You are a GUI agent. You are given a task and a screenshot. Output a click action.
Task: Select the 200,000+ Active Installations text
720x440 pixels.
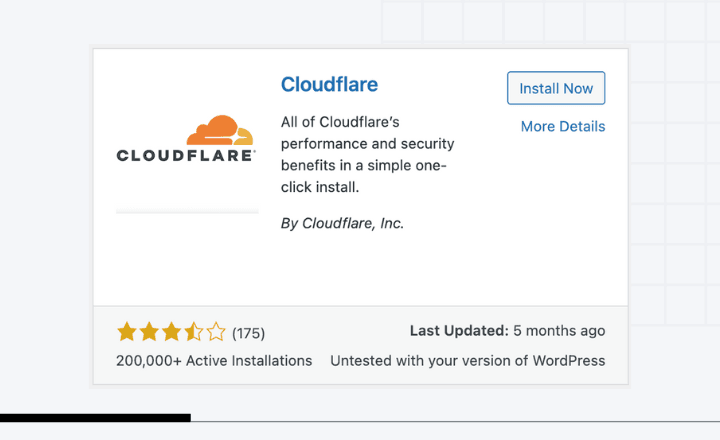[214, 361]
